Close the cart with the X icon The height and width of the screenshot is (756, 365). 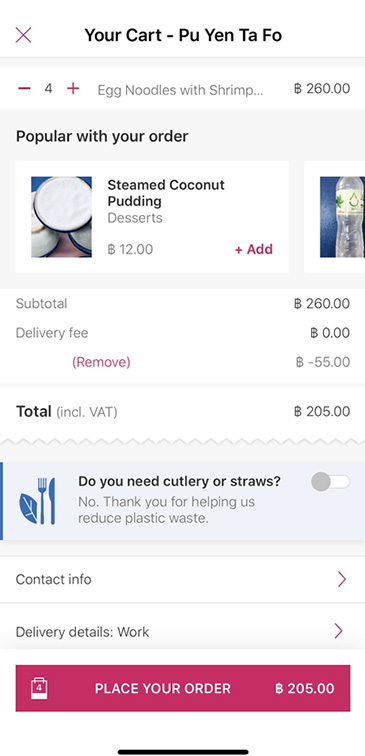[x=23, y=35]
